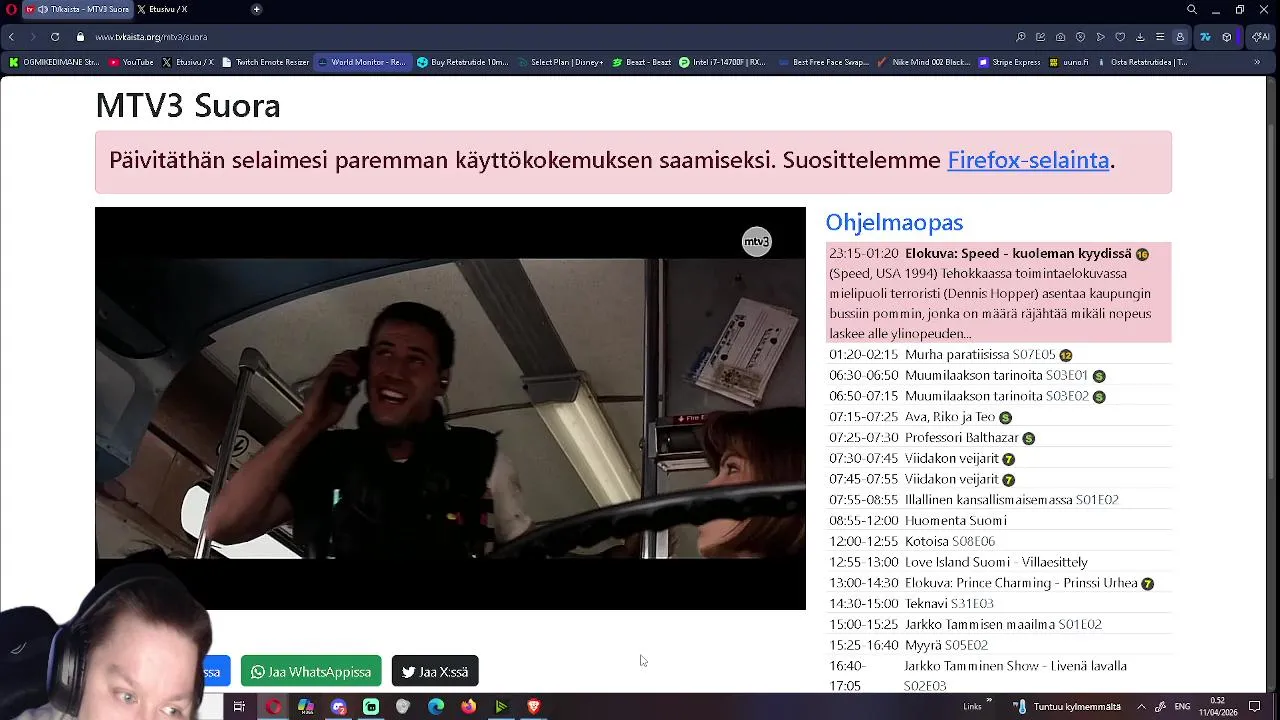Open the ad blocker shield icon
This screenshot has width=1280, height=720.
pyautogui.click(x=1080, y=37)
